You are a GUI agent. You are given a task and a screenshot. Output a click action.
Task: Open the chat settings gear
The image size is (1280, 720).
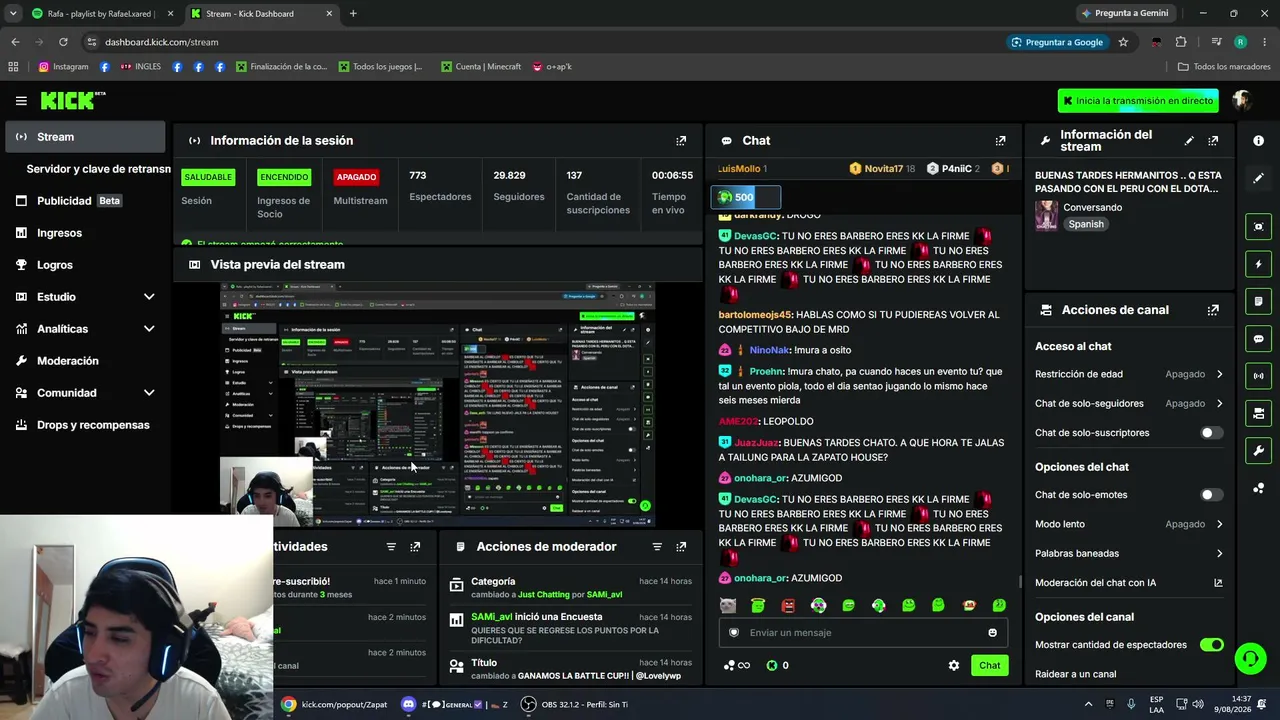coord(954,665)
